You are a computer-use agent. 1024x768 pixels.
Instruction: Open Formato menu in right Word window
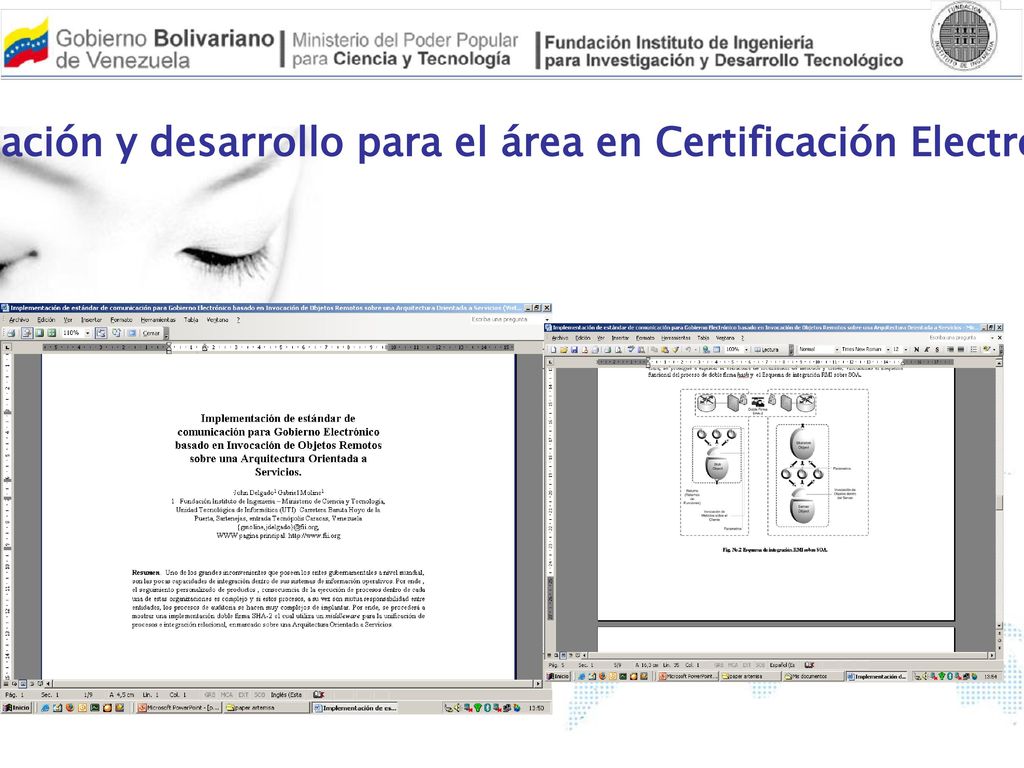click(x=645, y=338)
